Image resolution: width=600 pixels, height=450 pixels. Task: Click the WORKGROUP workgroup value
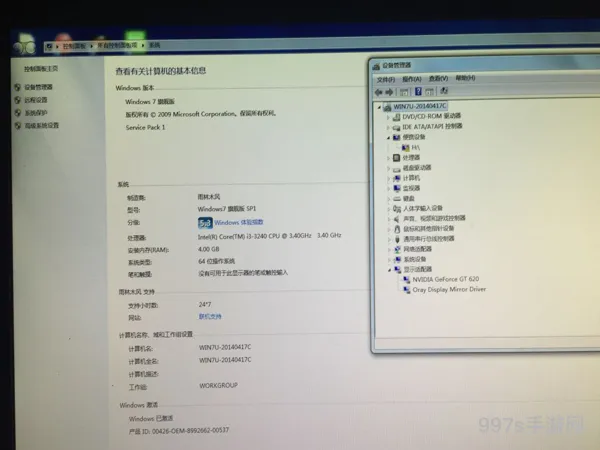[218, 385]
